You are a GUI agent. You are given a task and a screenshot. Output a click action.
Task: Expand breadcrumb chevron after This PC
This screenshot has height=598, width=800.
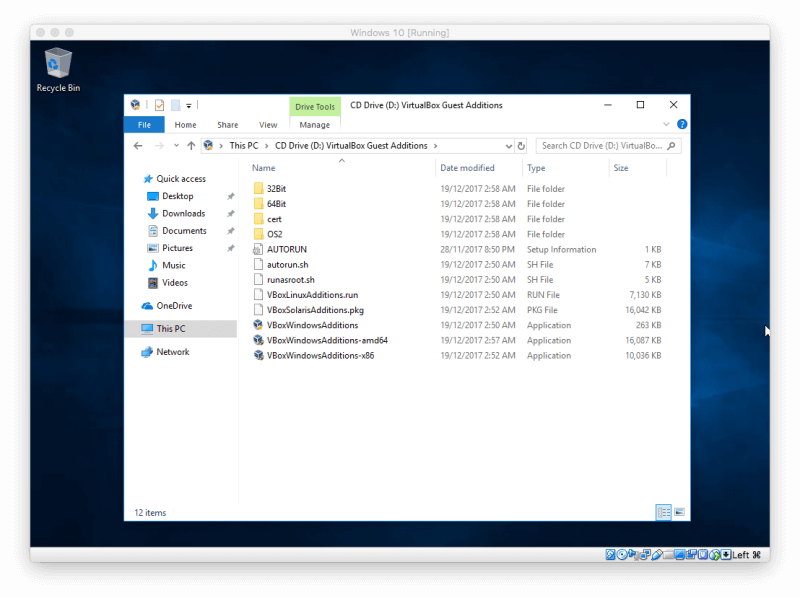click(266, 146)
